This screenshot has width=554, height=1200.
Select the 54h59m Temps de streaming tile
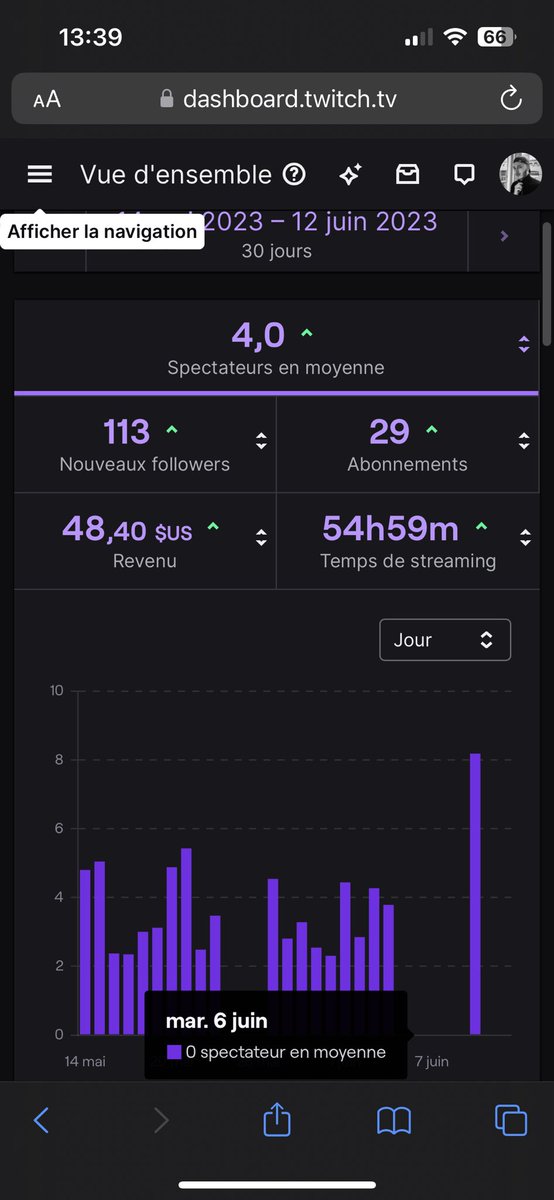[x=407, y=541]
